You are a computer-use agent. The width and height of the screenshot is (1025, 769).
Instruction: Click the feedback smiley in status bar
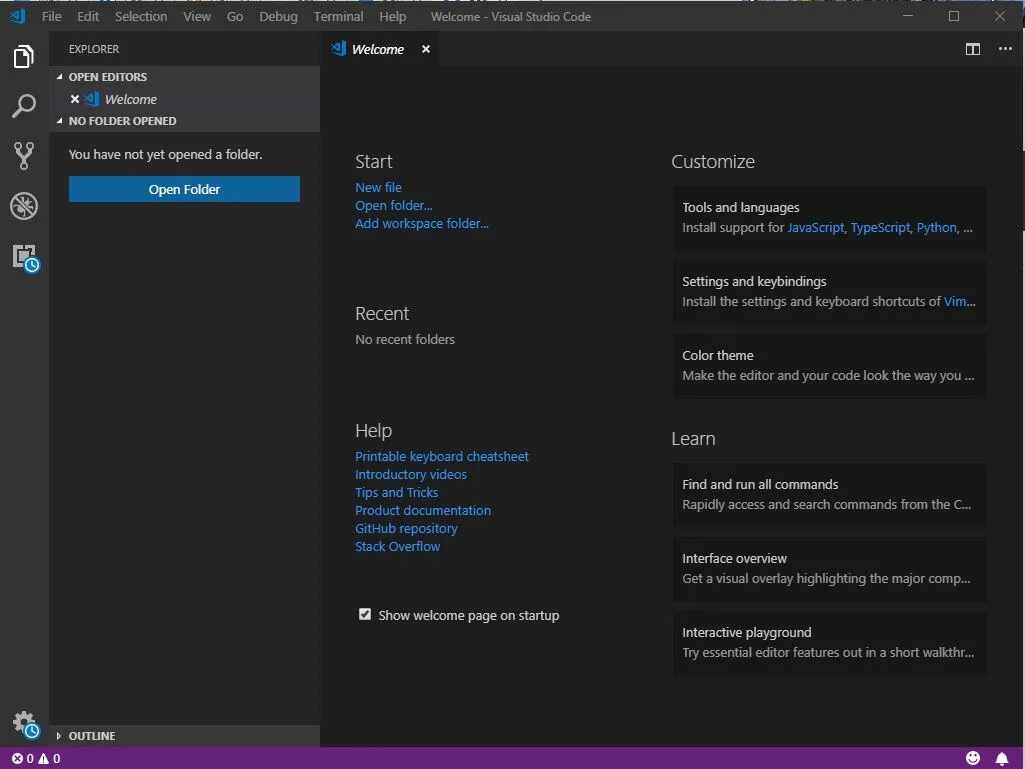973,758
